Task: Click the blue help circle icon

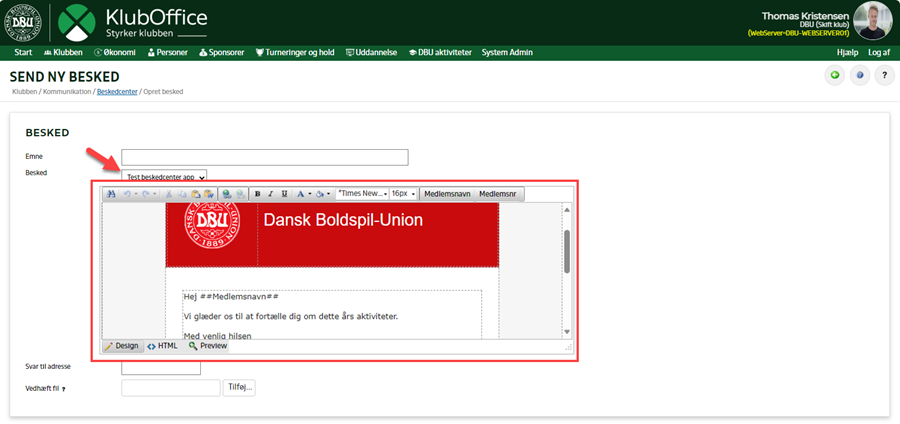Action: (860, 75)
